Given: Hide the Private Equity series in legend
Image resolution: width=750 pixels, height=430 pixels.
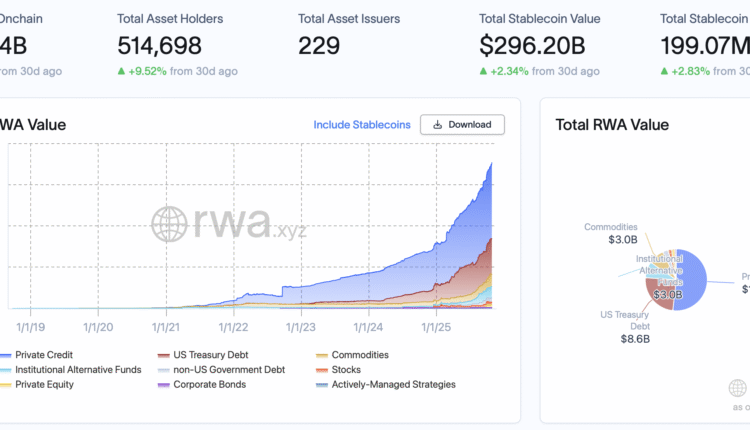Looking at the screenshot, I should tap(46, 384).
